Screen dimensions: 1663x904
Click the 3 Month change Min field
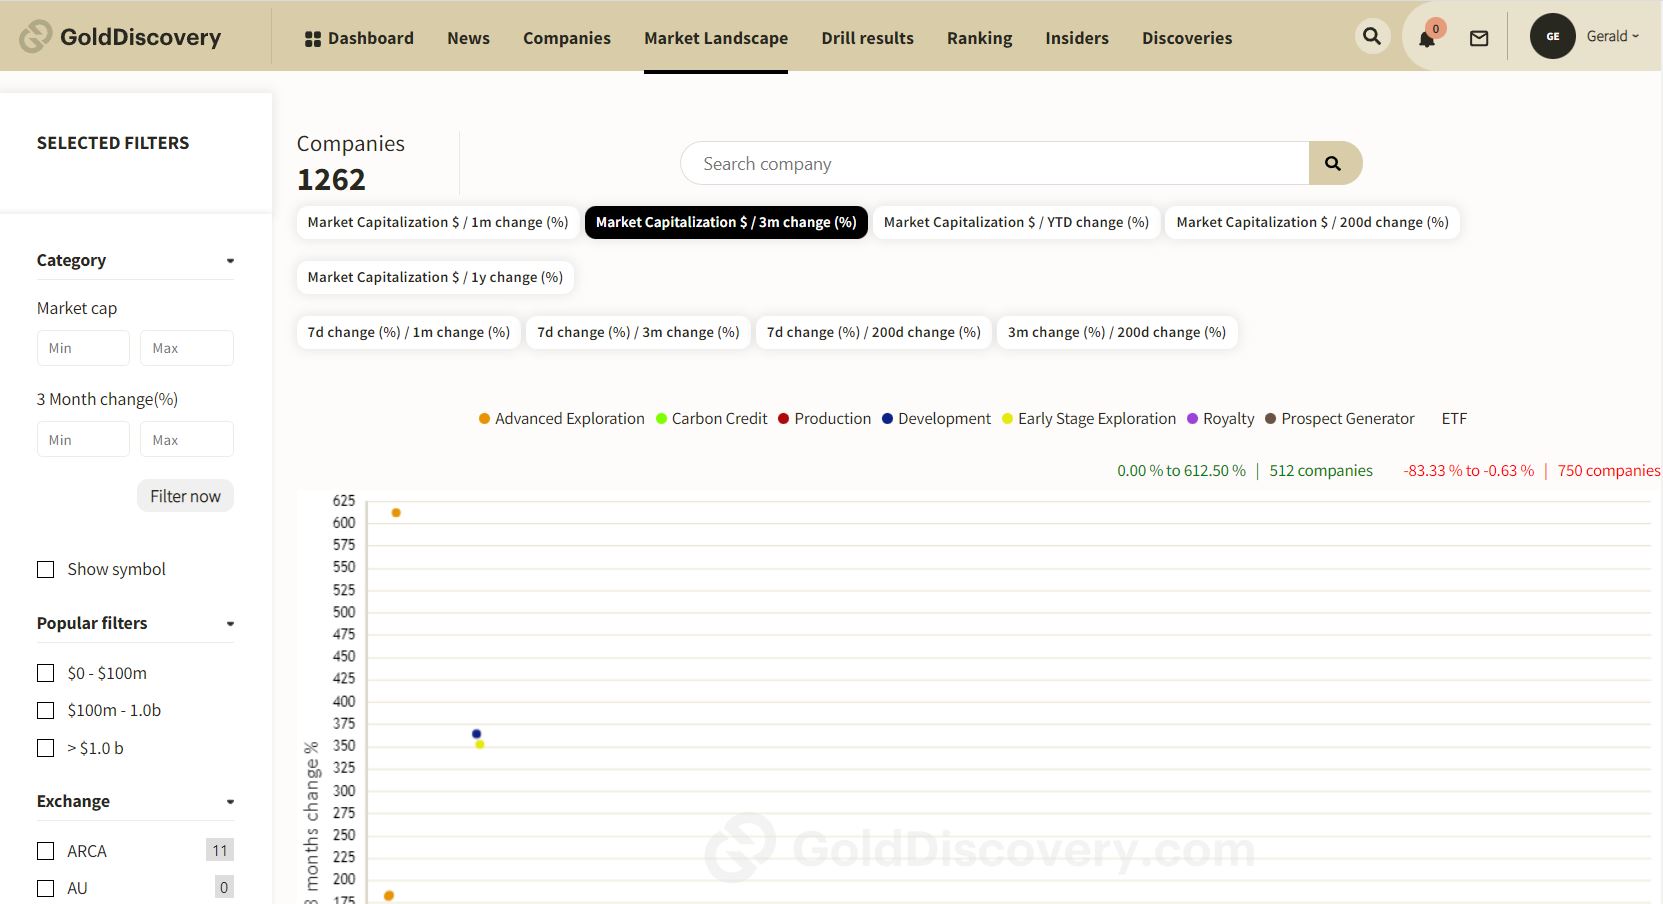point(83,439)
